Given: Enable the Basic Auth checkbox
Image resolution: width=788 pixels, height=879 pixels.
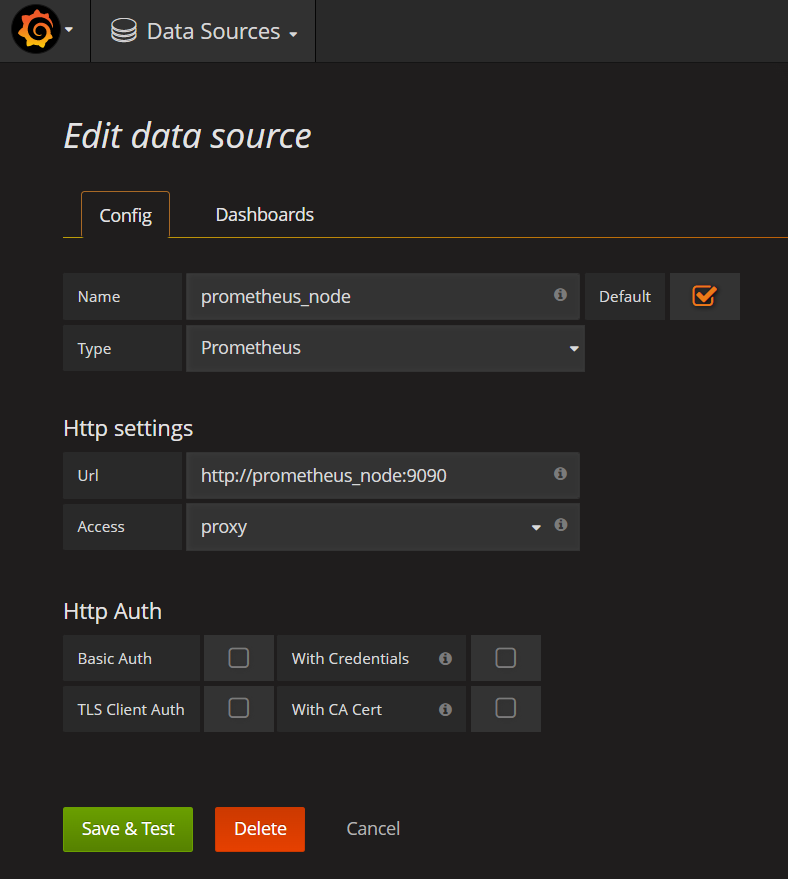Looking at the screenshot, I should click(x=238, y=658).
